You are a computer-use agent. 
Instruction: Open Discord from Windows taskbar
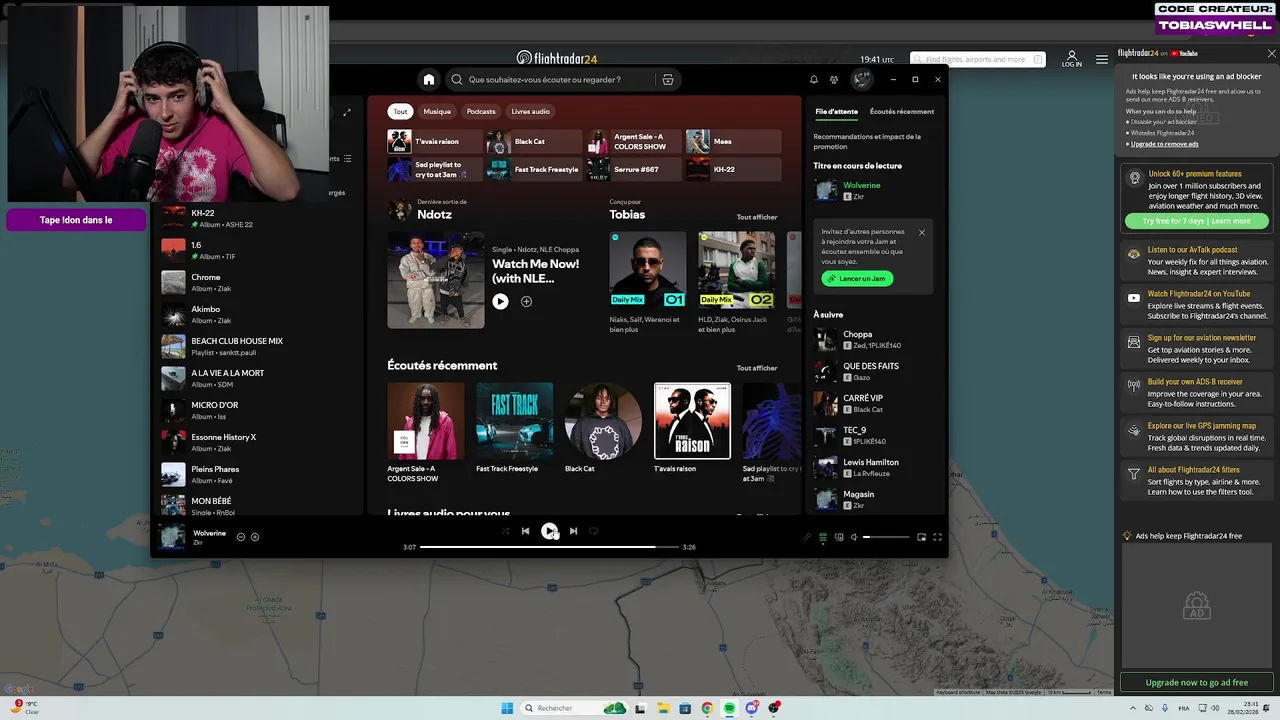(751, 708)
